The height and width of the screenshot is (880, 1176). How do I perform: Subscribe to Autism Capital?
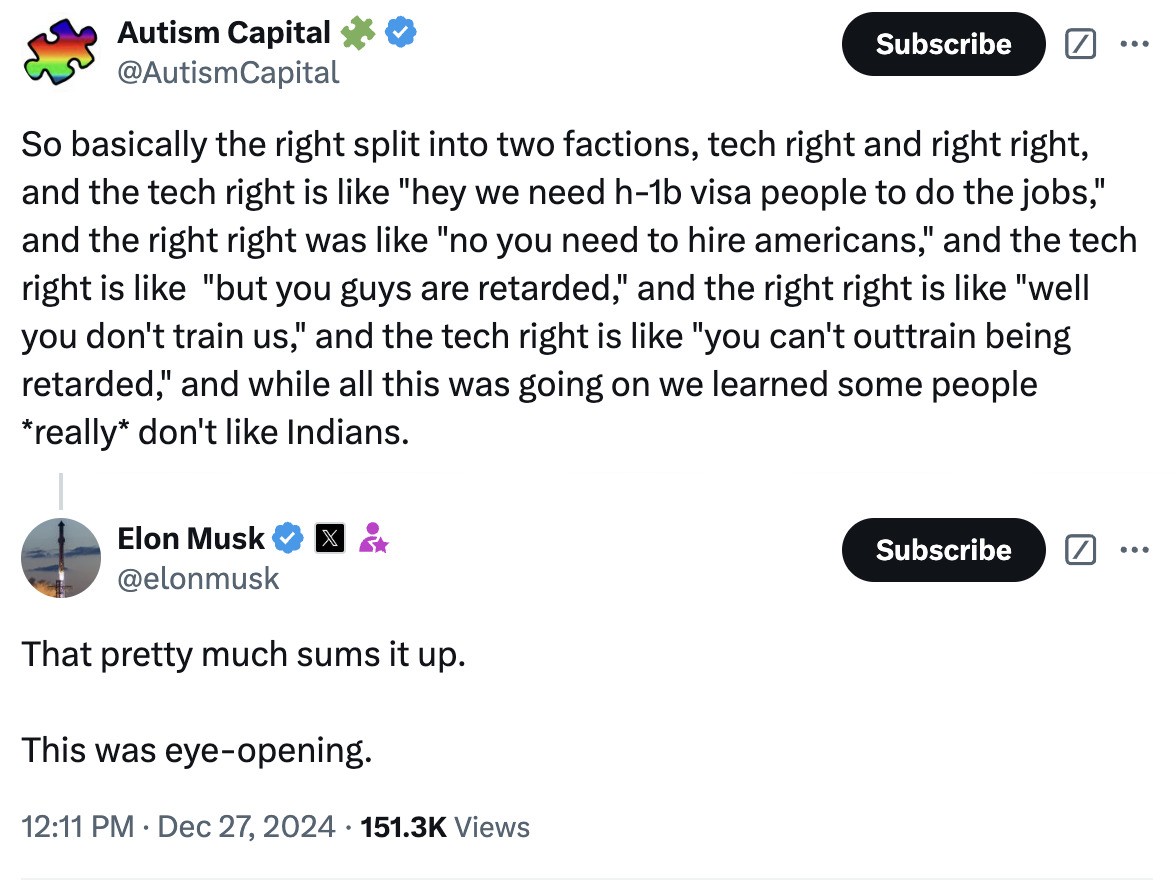943,44
